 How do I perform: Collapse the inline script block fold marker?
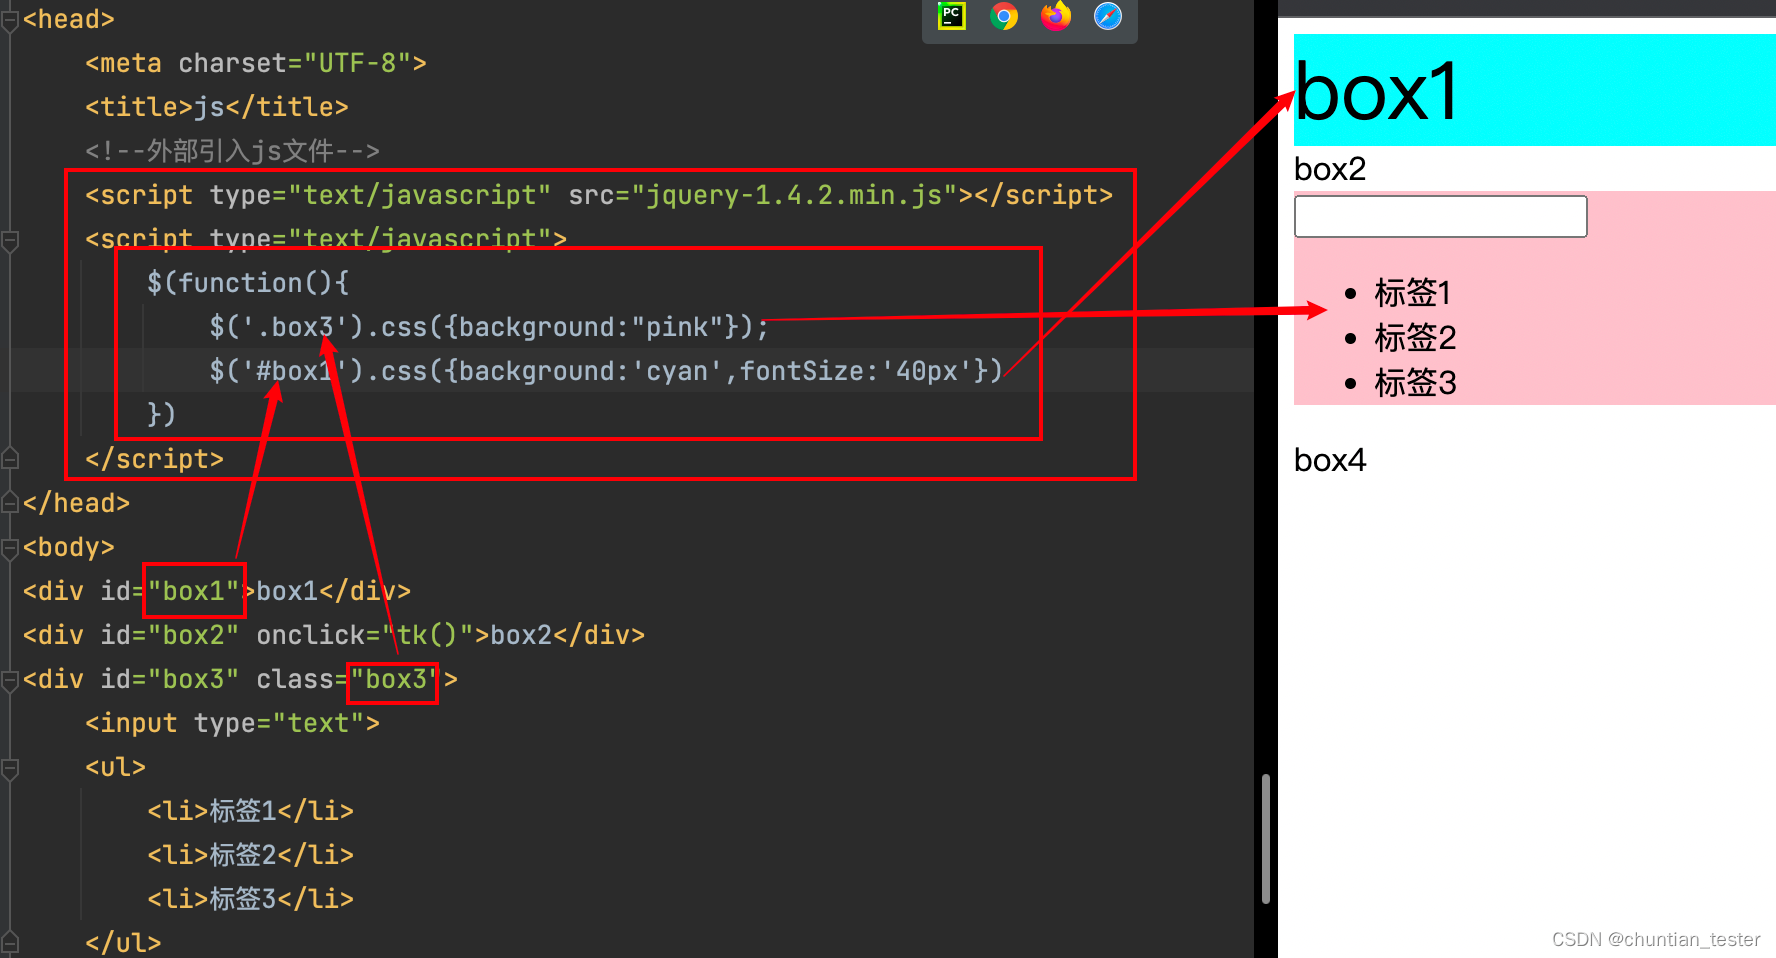click(x=10, y=240)
